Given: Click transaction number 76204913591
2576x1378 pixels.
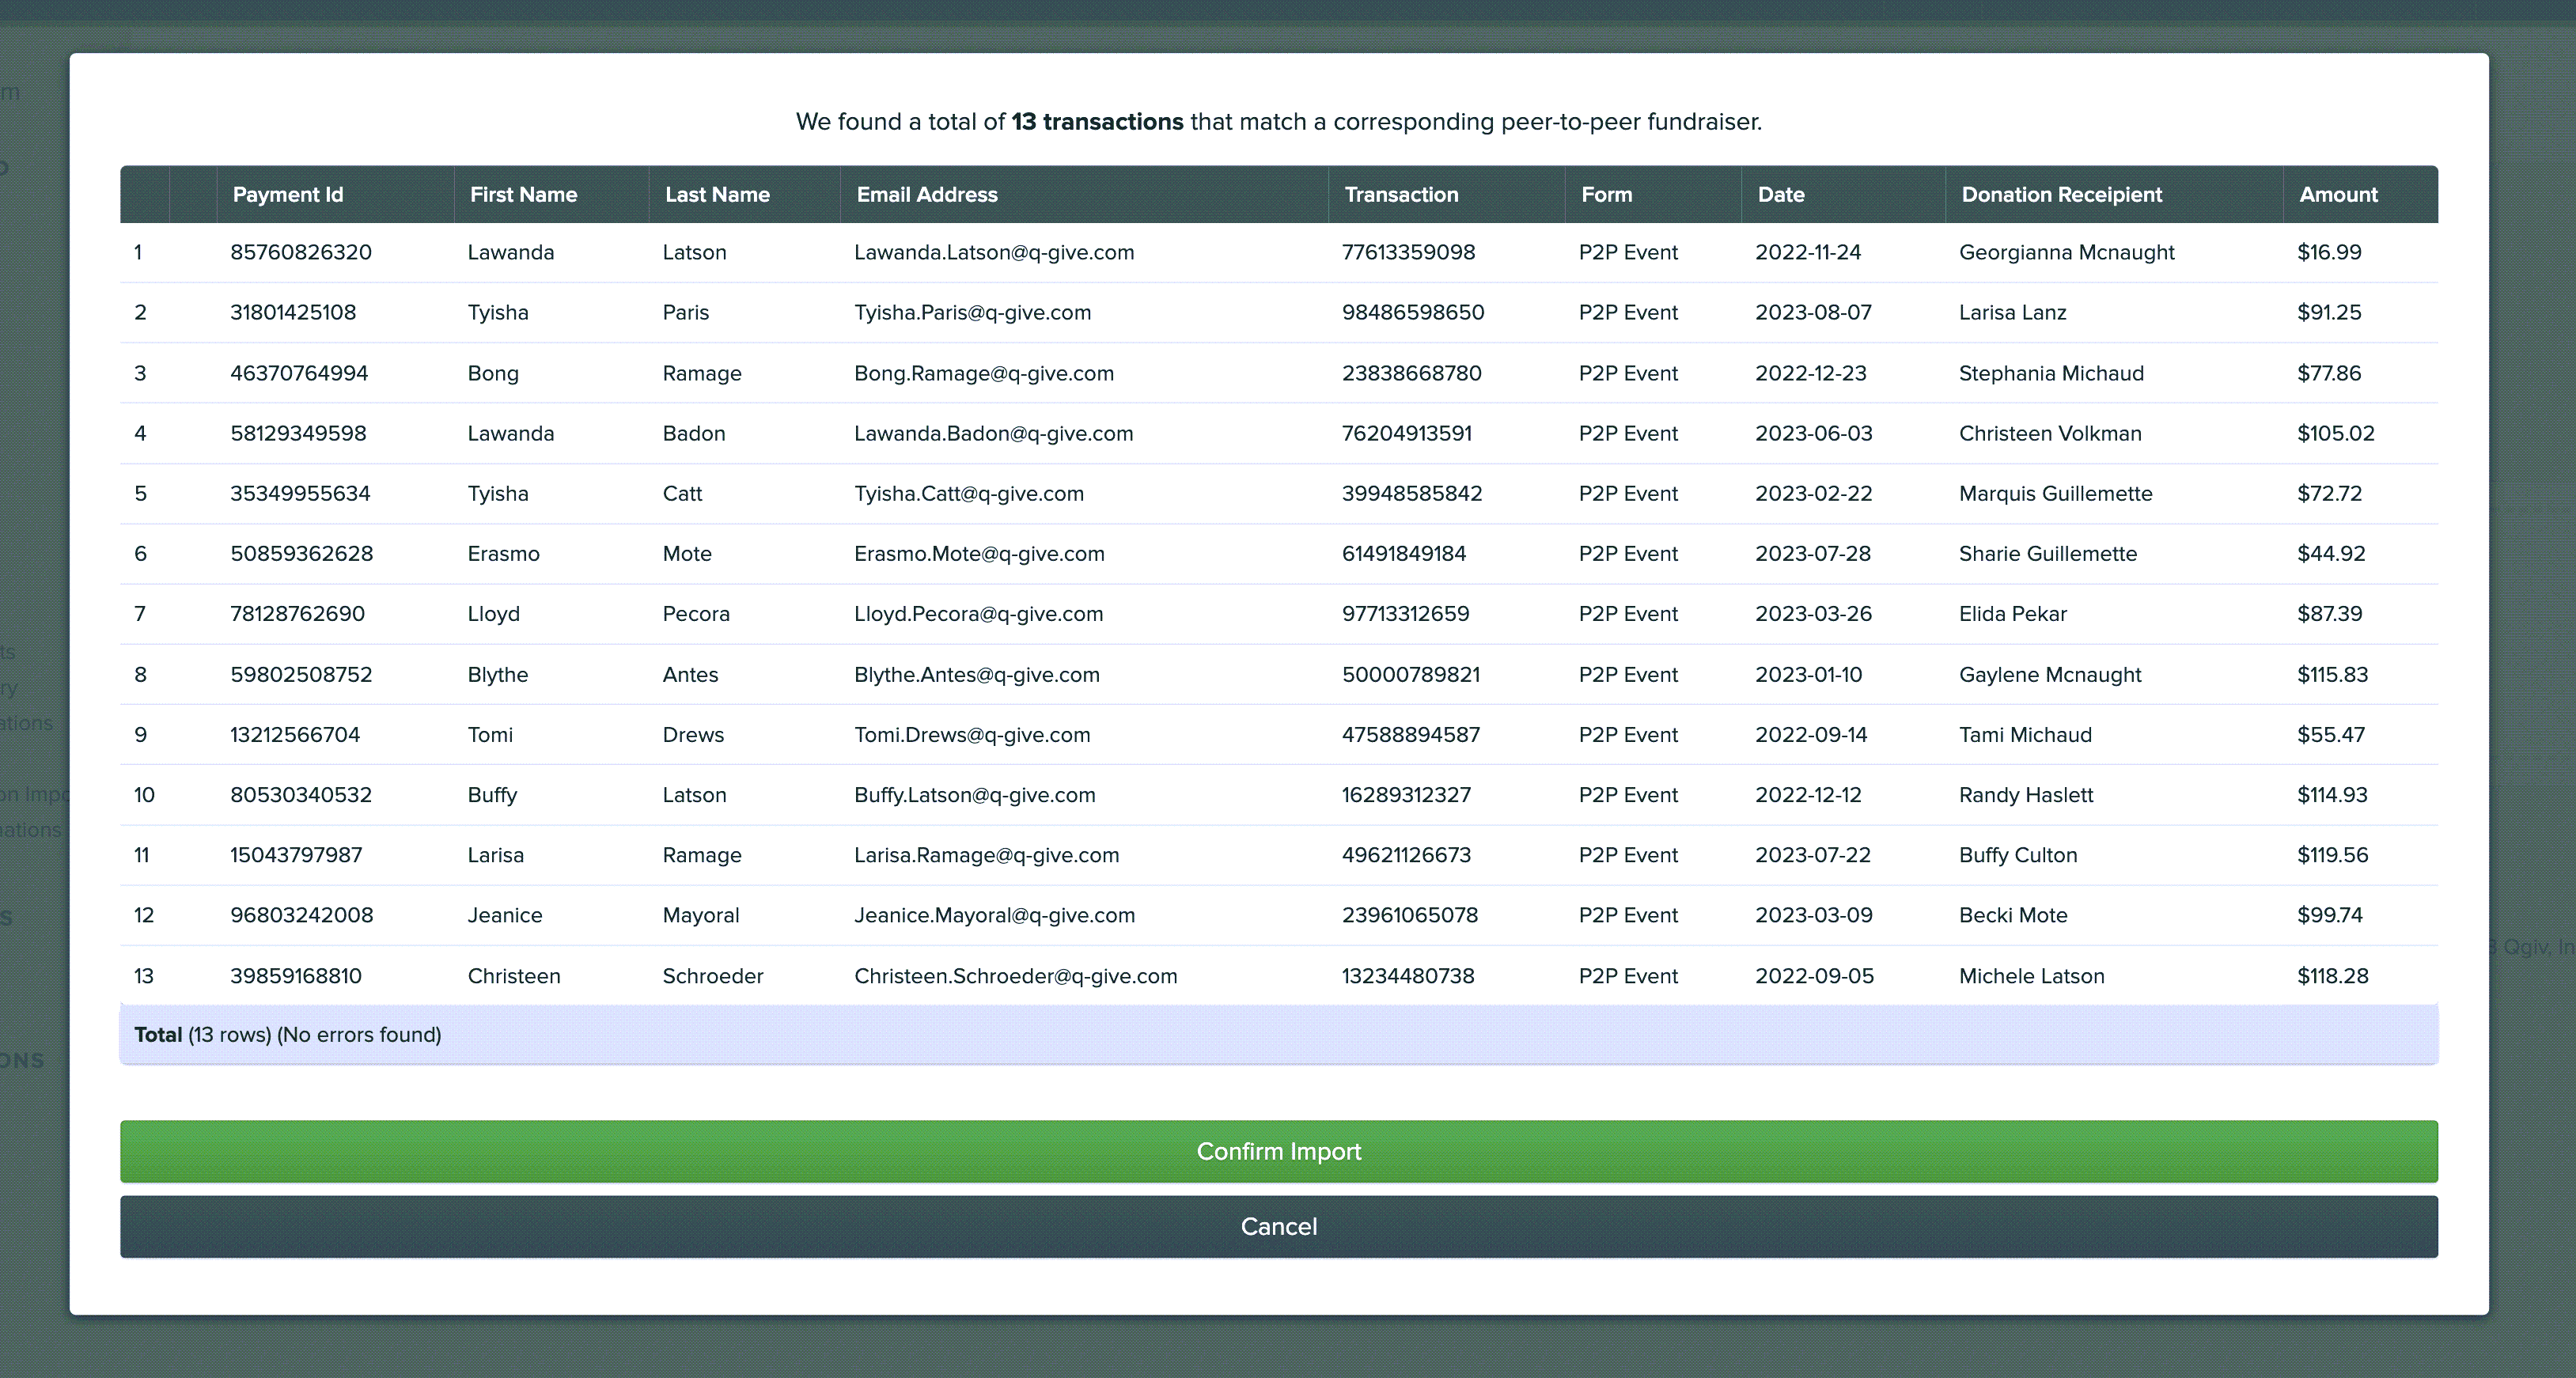Looking at the screenshot, I should pyautogui.click(x=1407, y=433).
